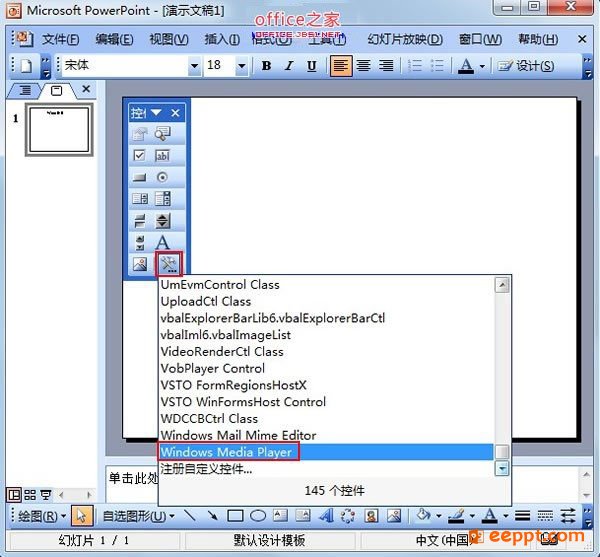The width and height of the screenshot is (600, 557).
Task: Click the font size 18 field
Action: coord(220,66)
